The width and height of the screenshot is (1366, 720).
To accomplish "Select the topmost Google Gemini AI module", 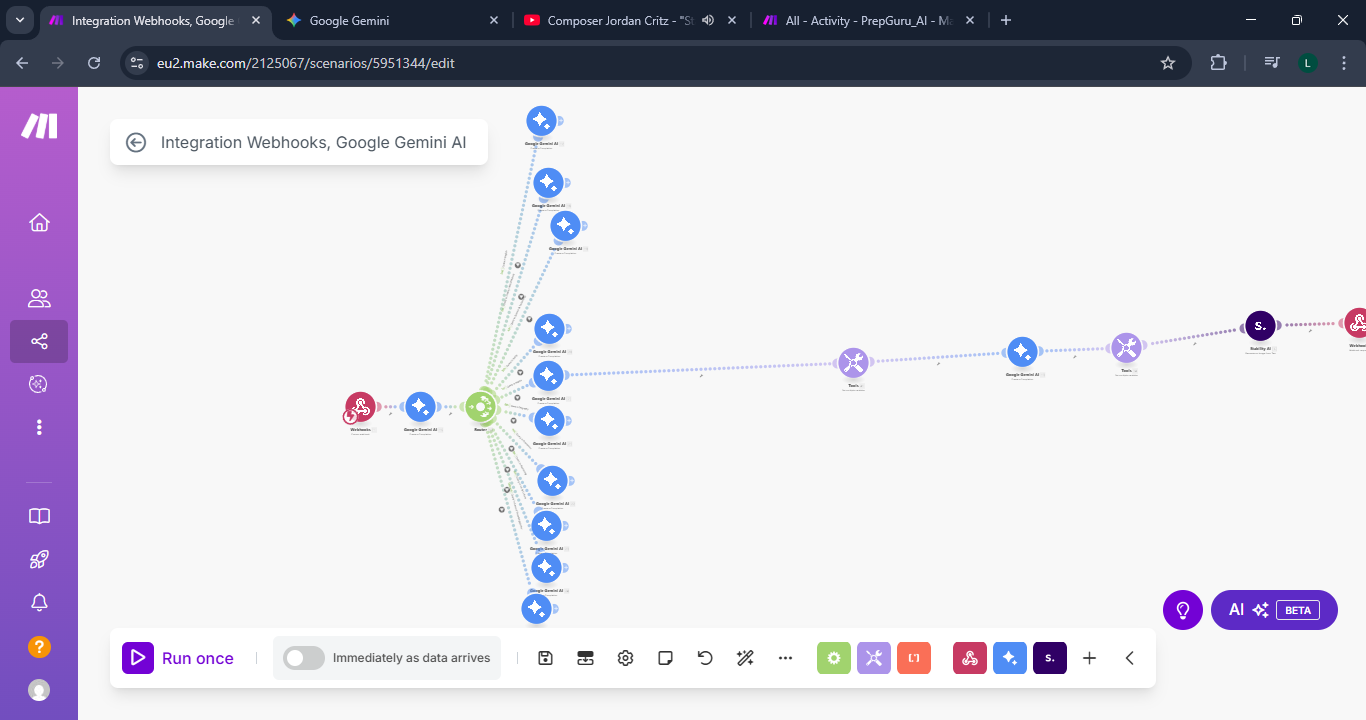I will pos(541,121).
